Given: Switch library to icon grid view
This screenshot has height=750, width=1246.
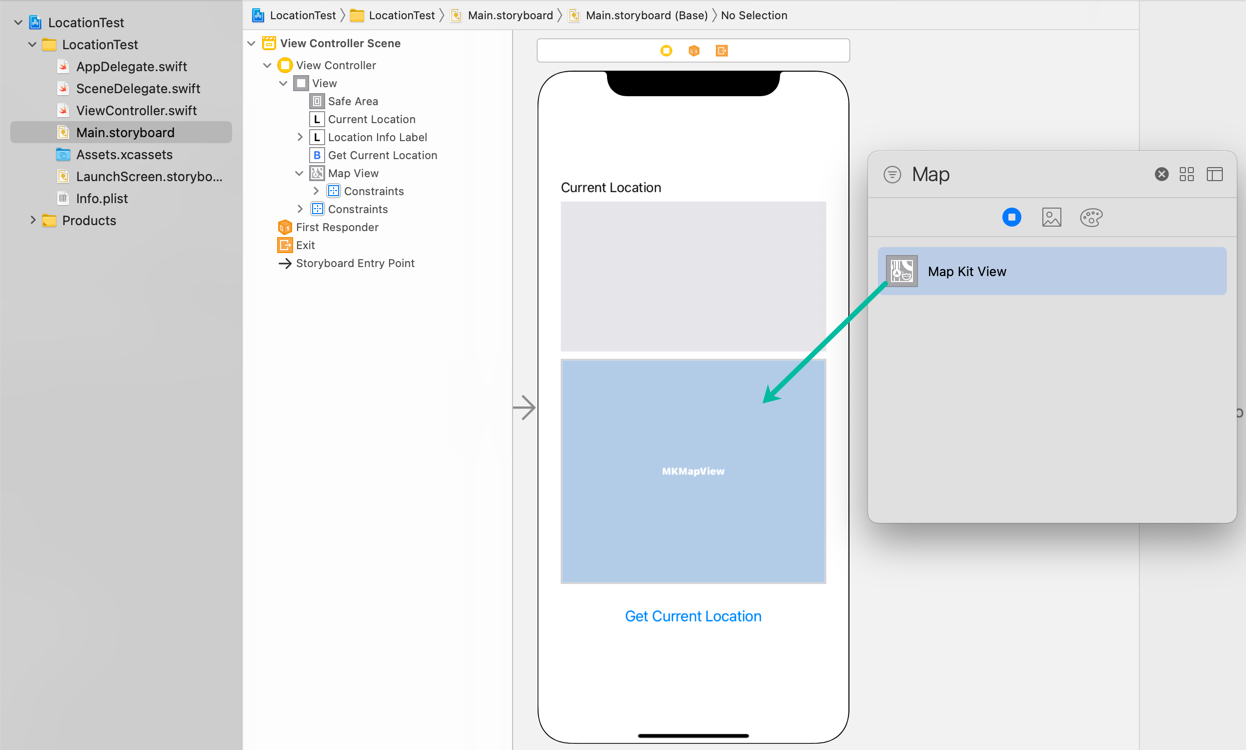Looking at the screenshot, I should point(1187,174).
